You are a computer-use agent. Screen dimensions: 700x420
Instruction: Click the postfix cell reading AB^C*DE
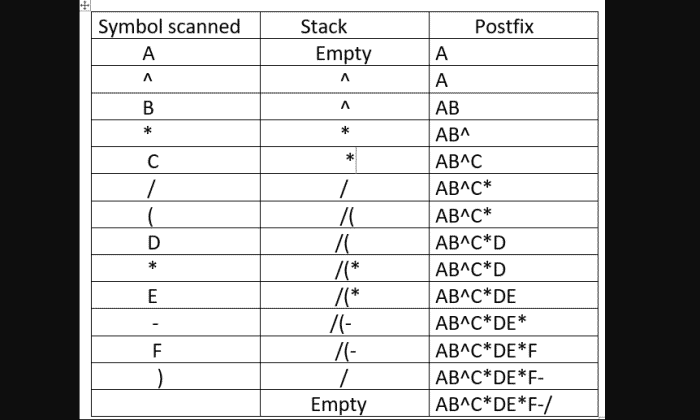(x=513, y=295)
